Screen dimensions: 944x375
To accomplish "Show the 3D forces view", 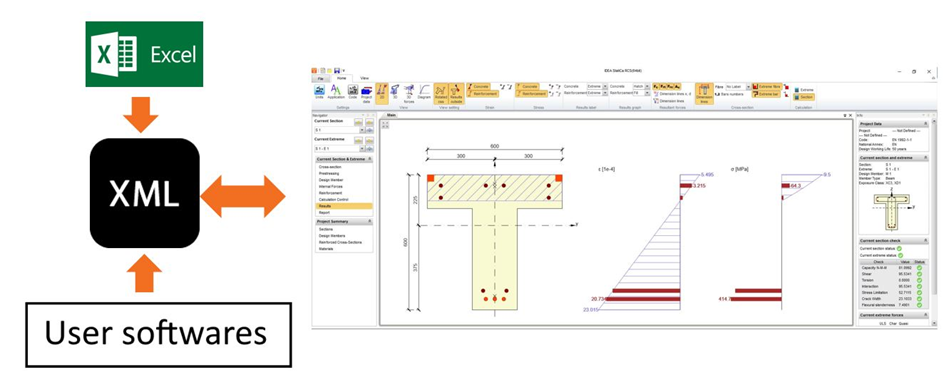I will pos(409,93).
